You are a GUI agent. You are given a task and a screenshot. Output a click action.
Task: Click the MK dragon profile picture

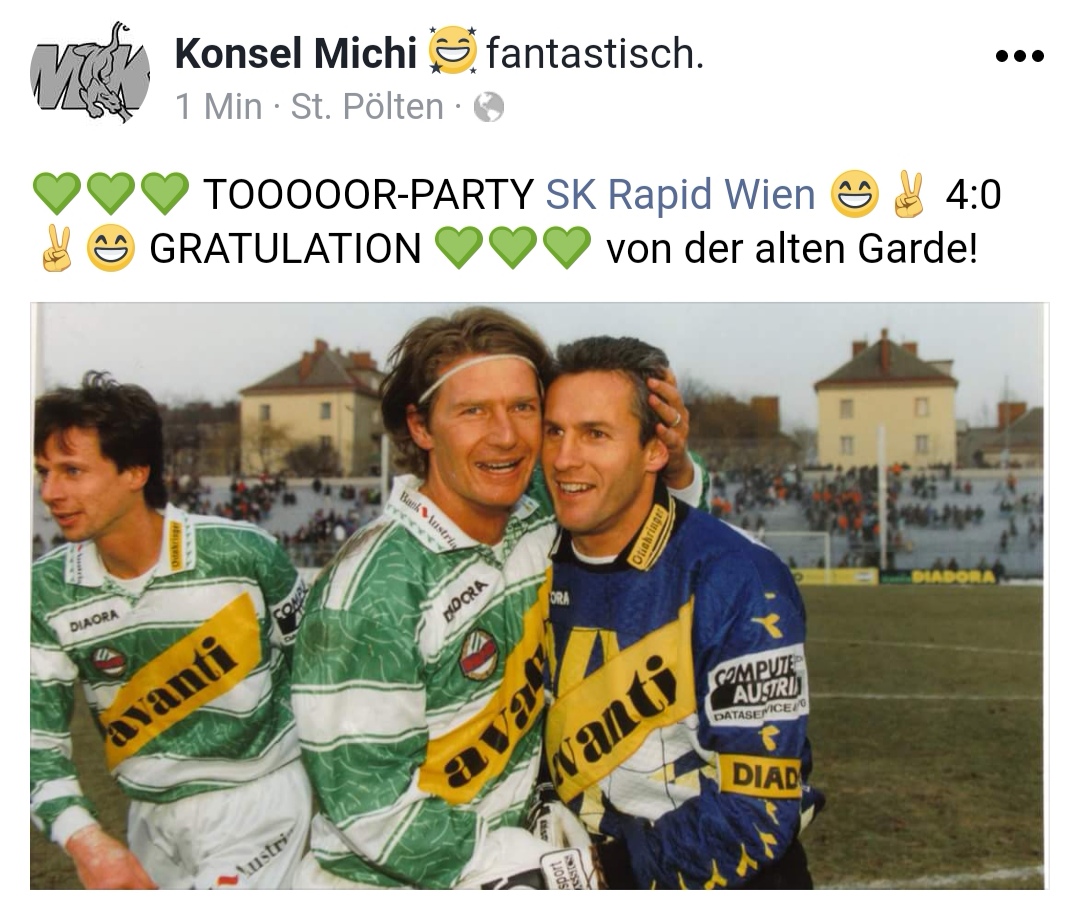coord(90,72)
